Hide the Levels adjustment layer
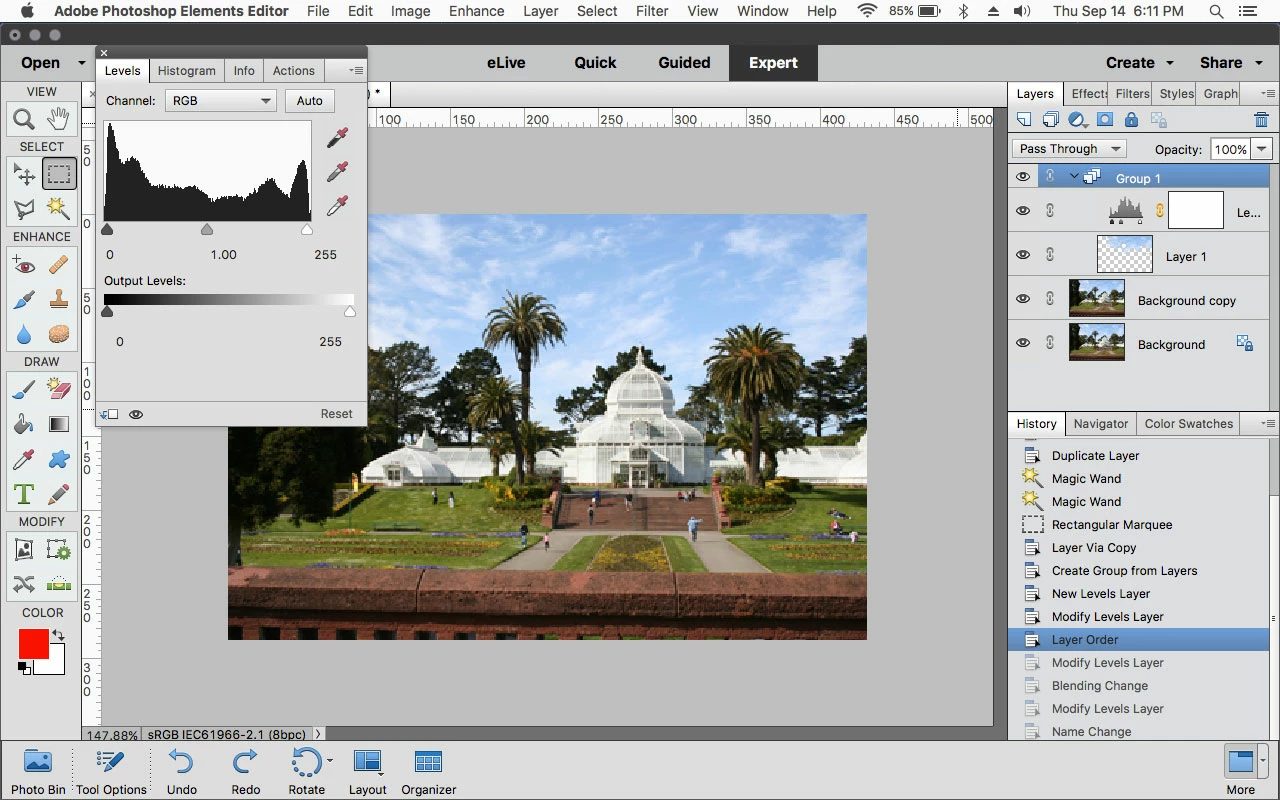 1022,211
